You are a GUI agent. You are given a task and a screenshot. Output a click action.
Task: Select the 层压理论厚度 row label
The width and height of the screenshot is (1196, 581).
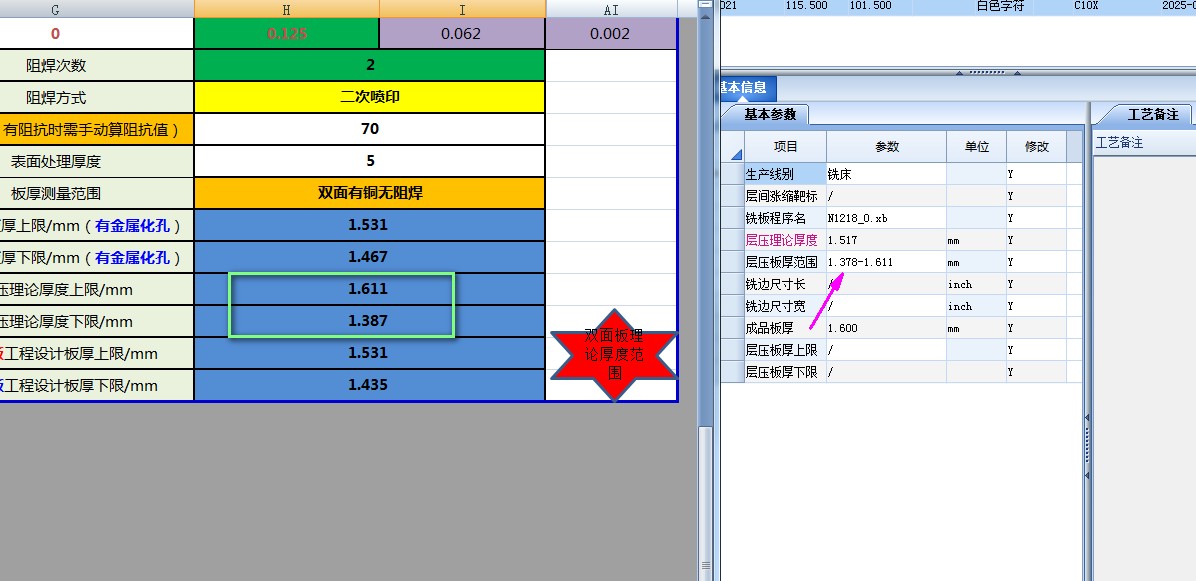pos(786,240)
